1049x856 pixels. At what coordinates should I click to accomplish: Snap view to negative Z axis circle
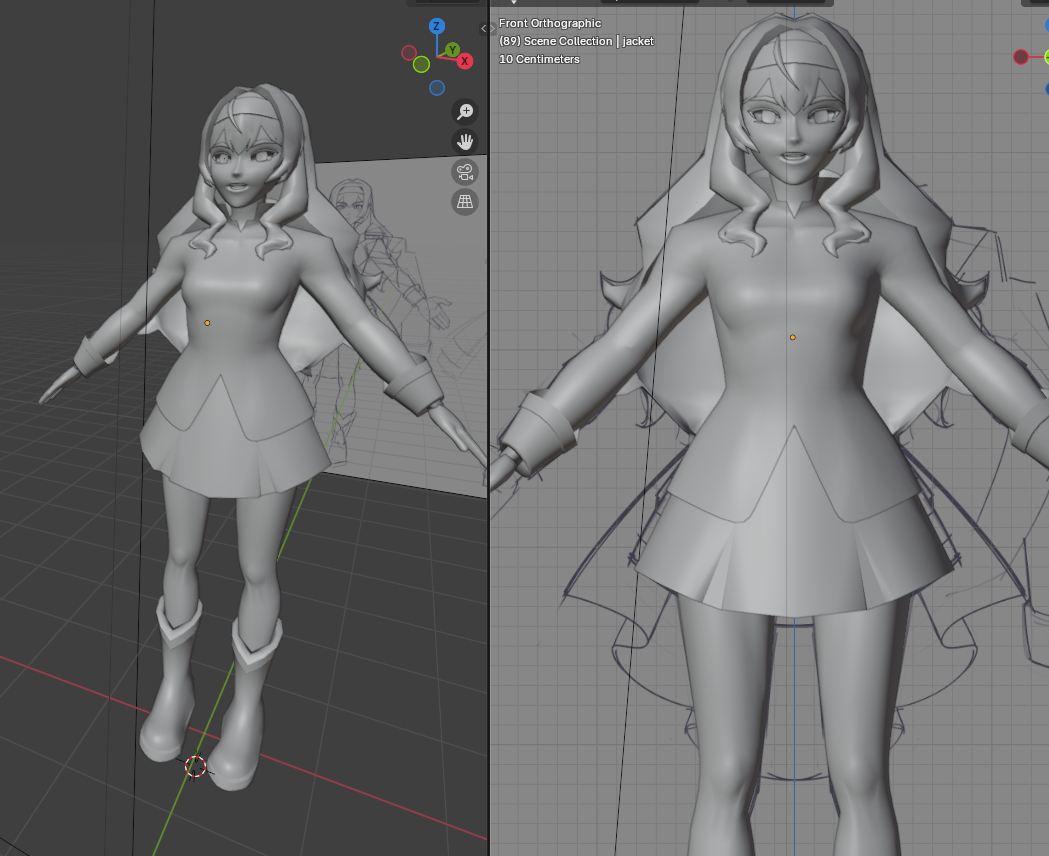click(437, 88)
